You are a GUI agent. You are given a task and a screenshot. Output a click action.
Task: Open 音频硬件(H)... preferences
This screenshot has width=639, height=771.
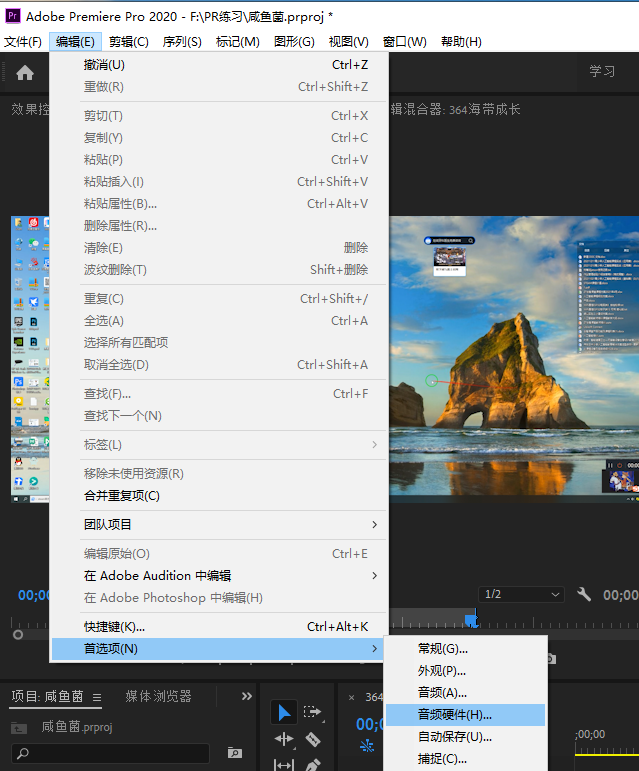465,715
